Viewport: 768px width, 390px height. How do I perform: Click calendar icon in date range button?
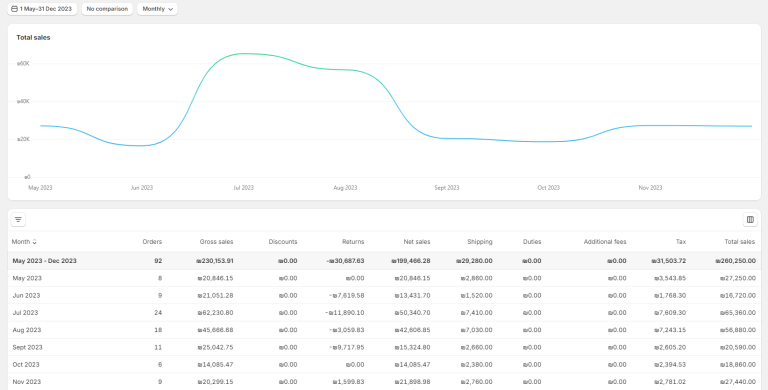point(14,9)
